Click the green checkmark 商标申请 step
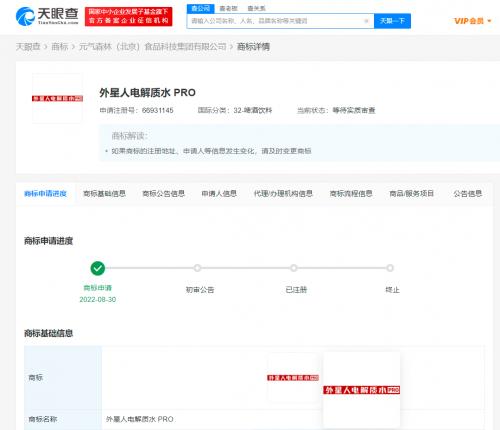500x430 pixels. (98, 268)
